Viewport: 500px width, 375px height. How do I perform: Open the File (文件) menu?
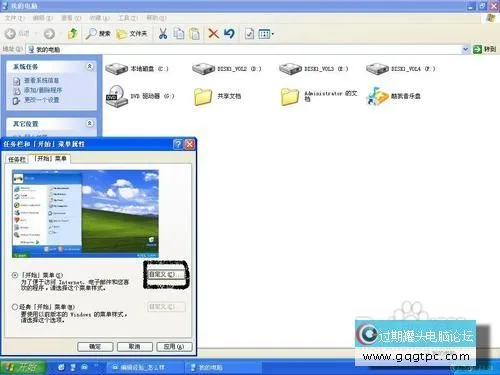click(15, 18)
